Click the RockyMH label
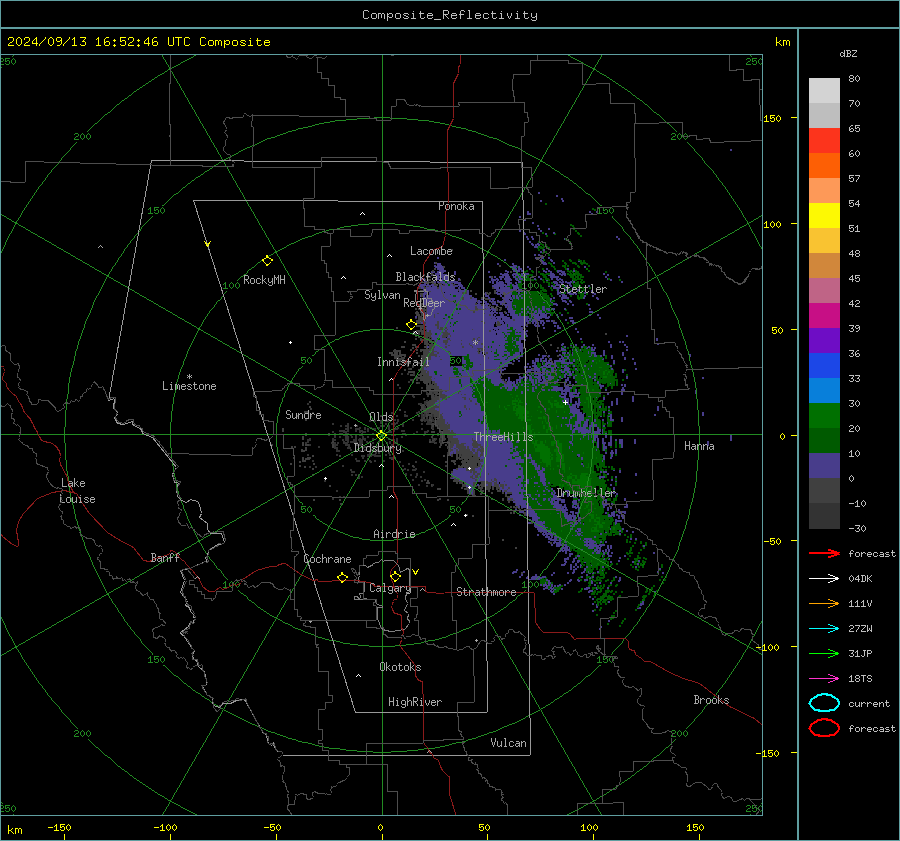 coord(264,280)
